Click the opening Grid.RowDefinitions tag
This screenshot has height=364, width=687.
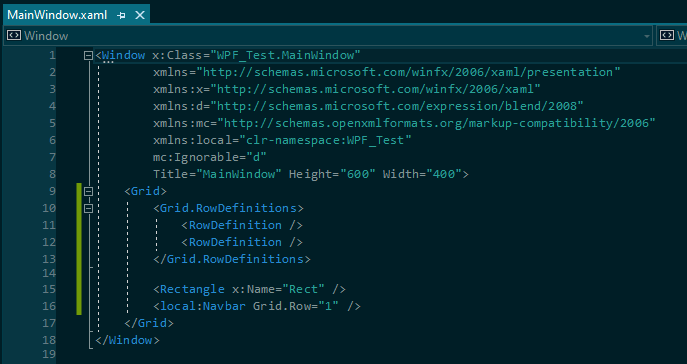click(228, 209)
